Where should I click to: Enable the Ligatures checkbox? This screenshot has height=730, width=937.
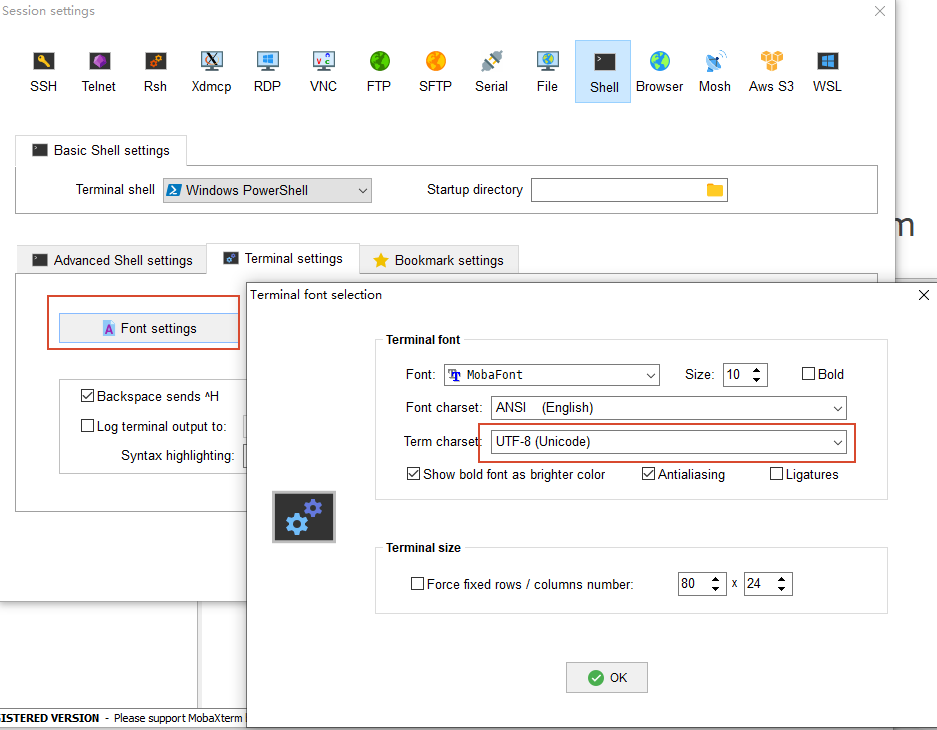pyautogui.click(x=776, y=474)
